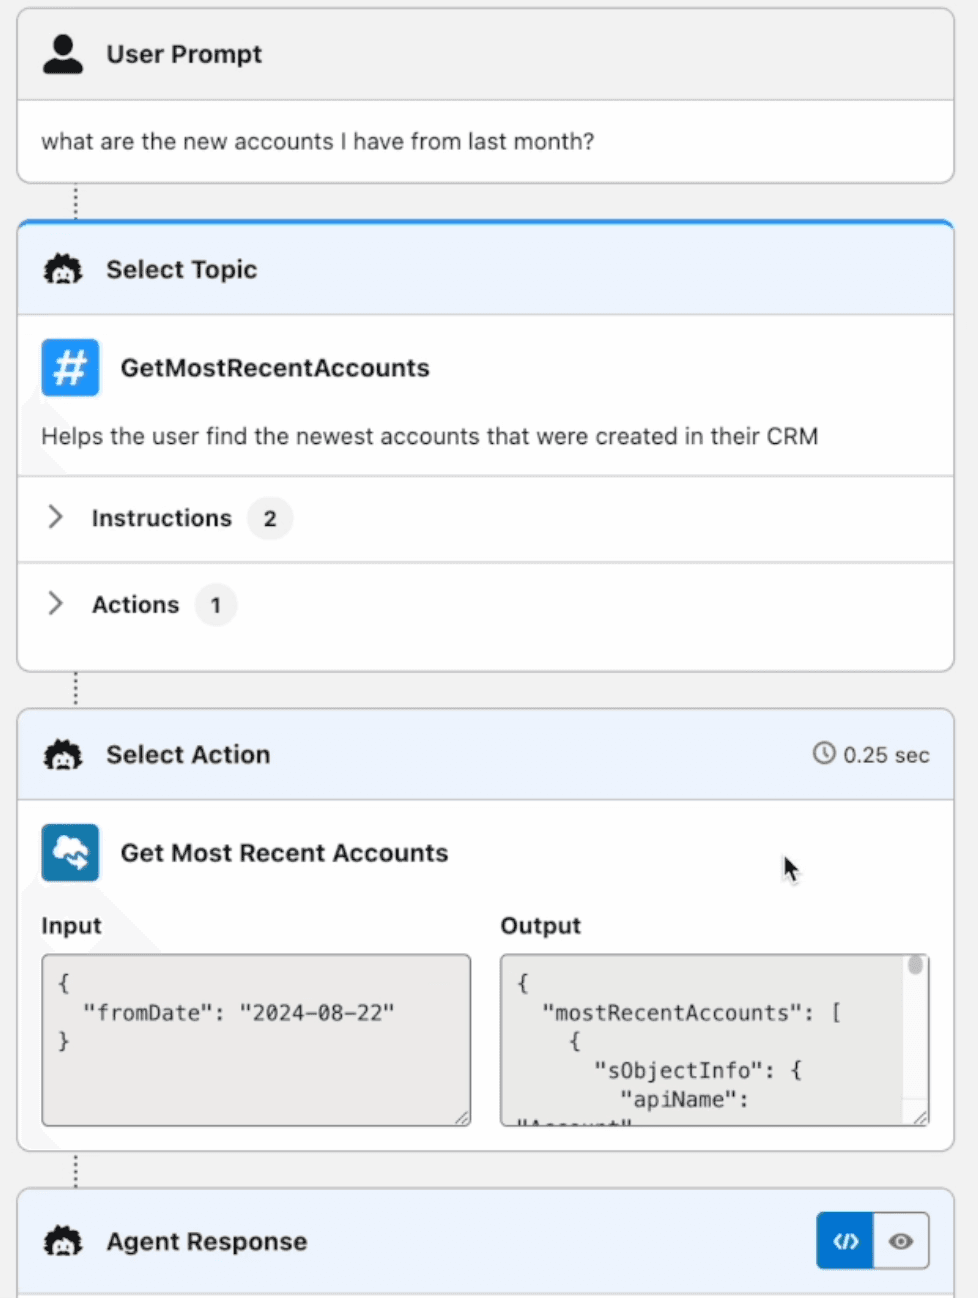The image size is (978, 1298).
Task: Click the Input box resize handle
Action: [461, 1118]
